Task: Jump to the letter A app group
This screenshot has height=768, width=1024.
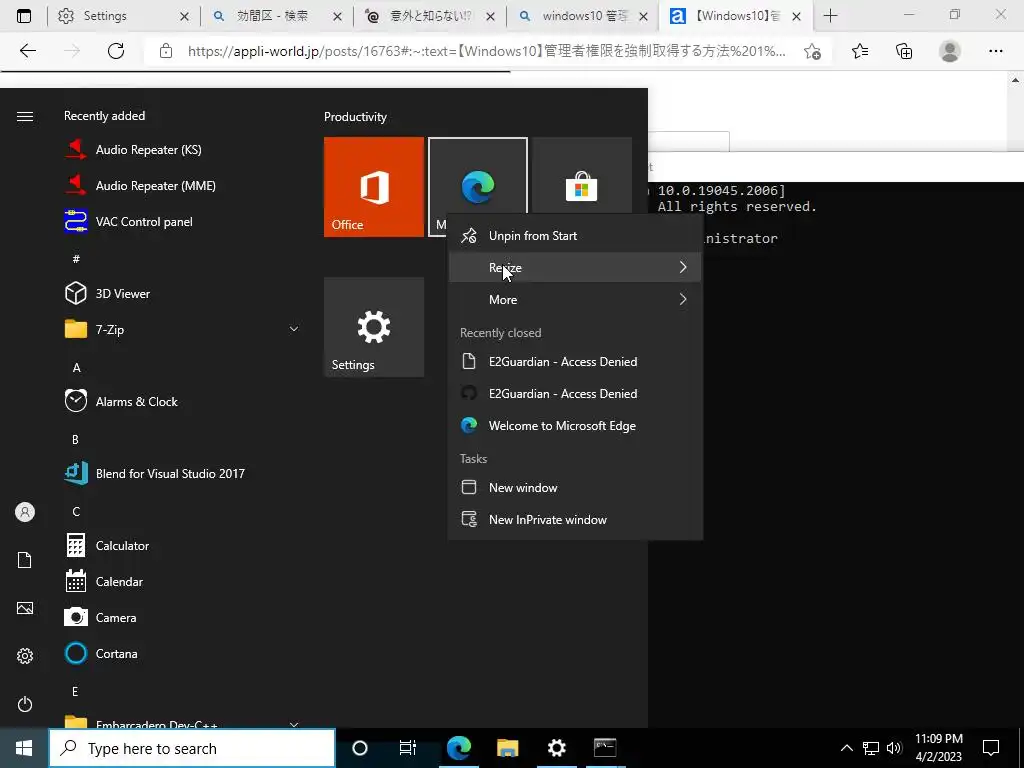Action: [76, 368]
